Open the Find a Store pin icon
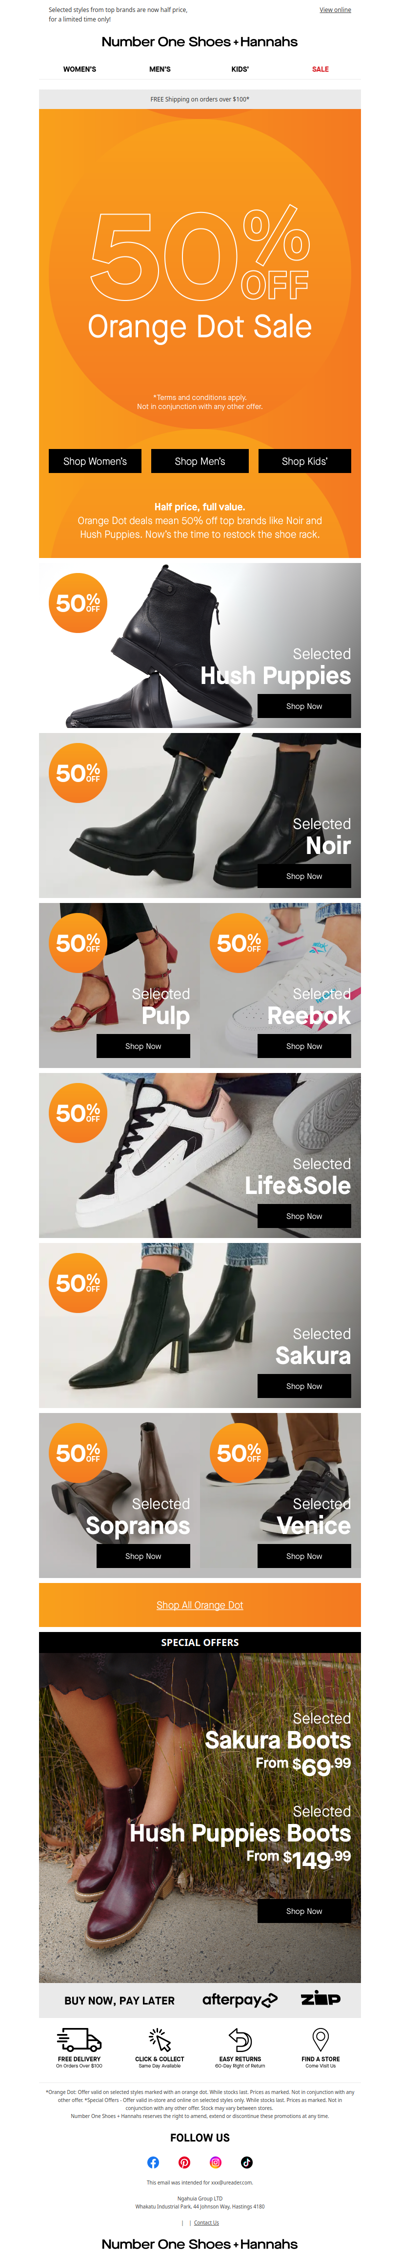The height and width of the screenshot is (2257, 400). (x=321, y=2039)
